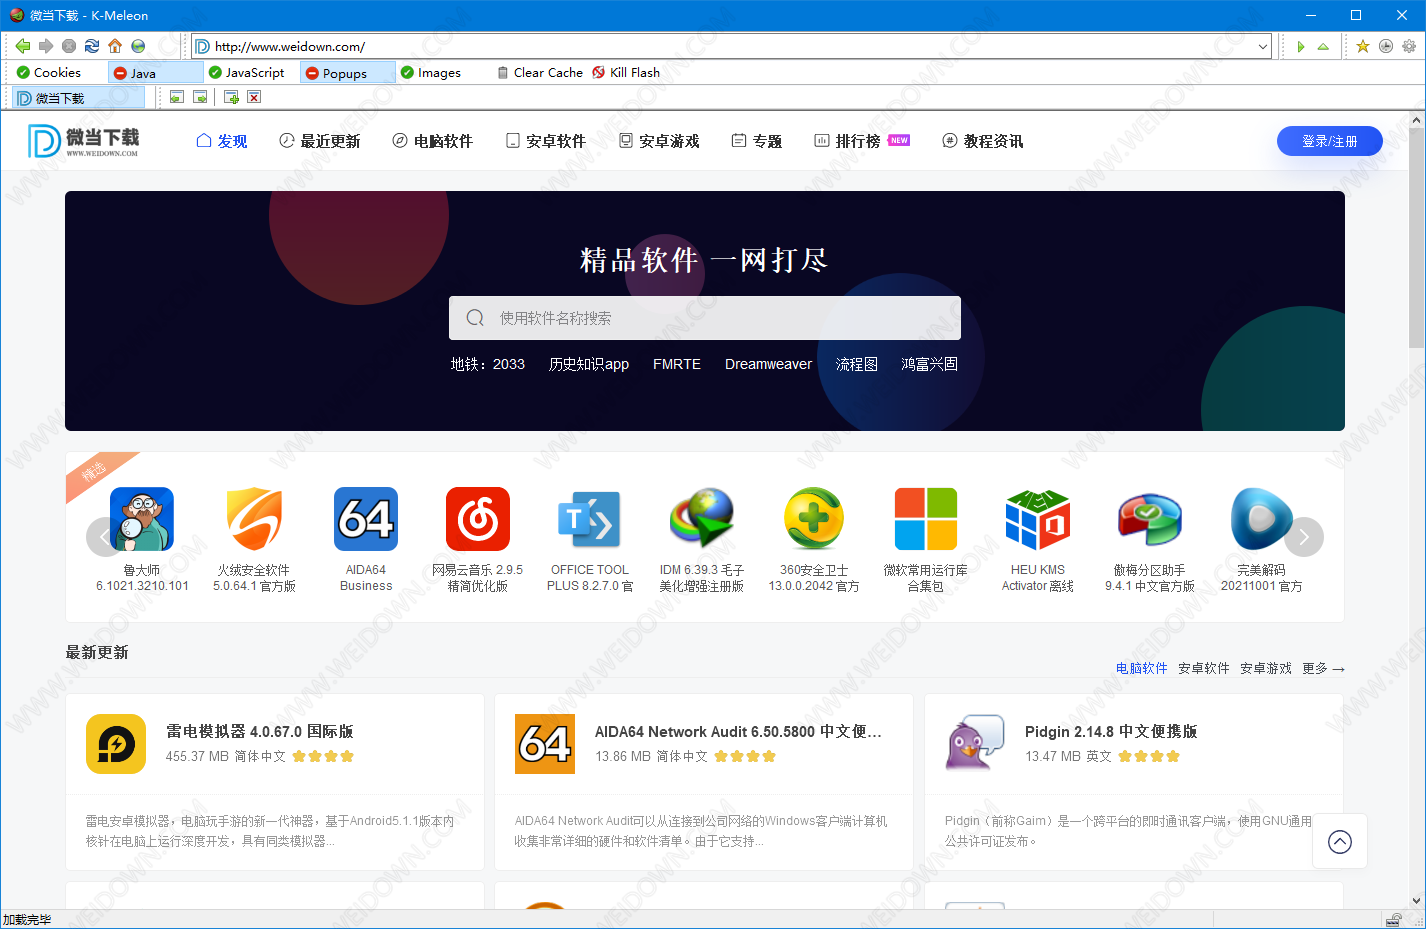This screenshot has height=929, width=1426.
Task: Click the carousel next arrow
Action: 1304,537
